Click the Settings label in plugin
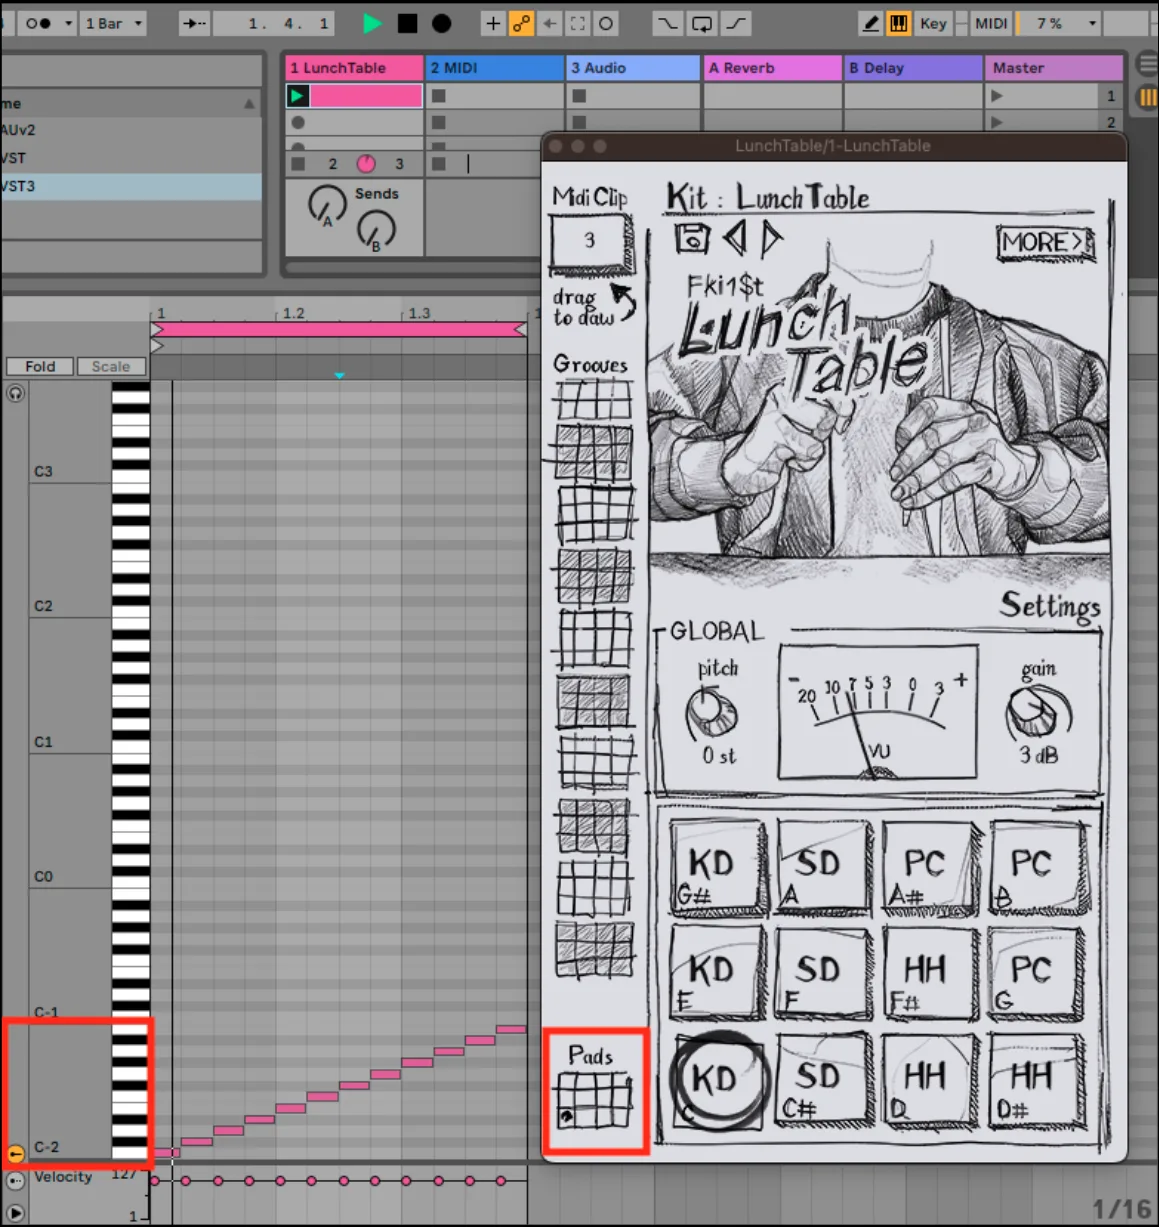Image resolution: width=1159 pixels, height=1227 pixels. (x=1050, y=606)
